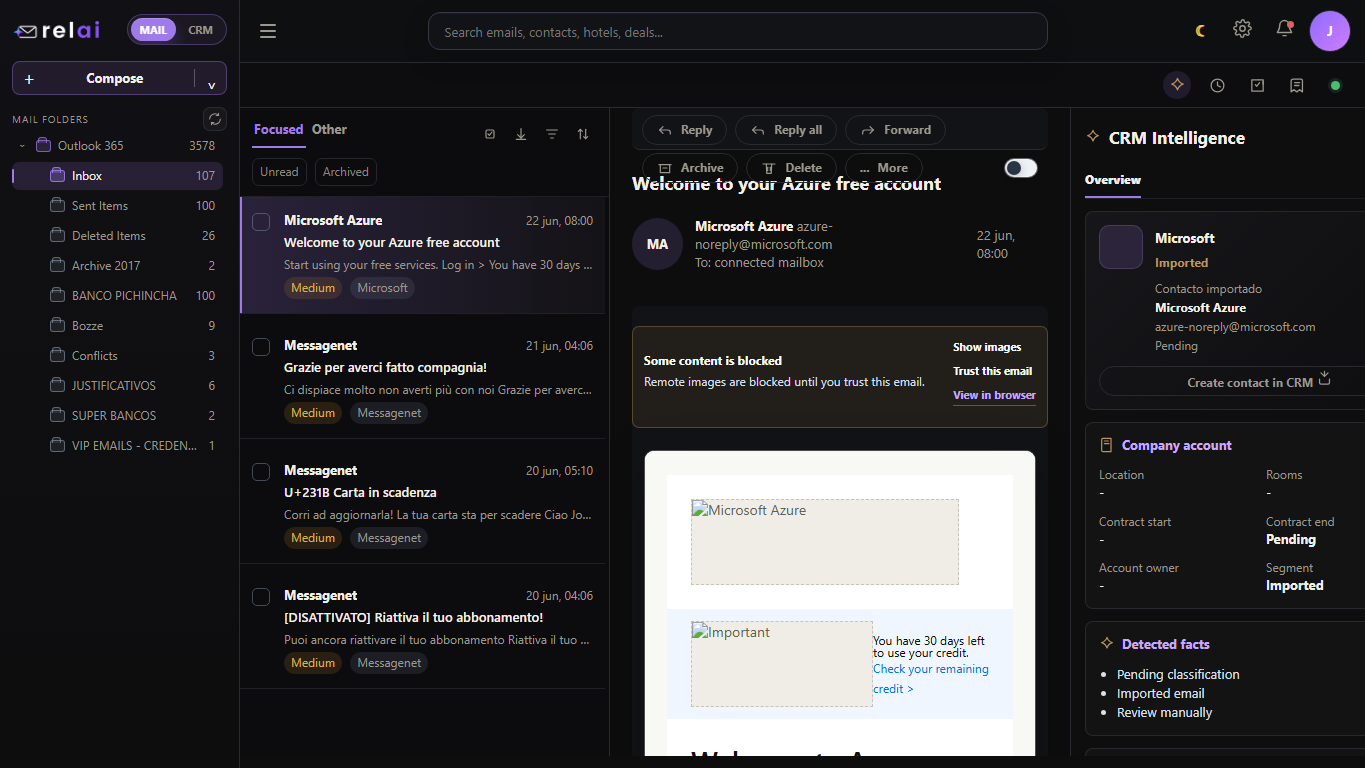Open the BANCO PICHINCHA folder
This screenshot has width=1365, height=768.
118,295
